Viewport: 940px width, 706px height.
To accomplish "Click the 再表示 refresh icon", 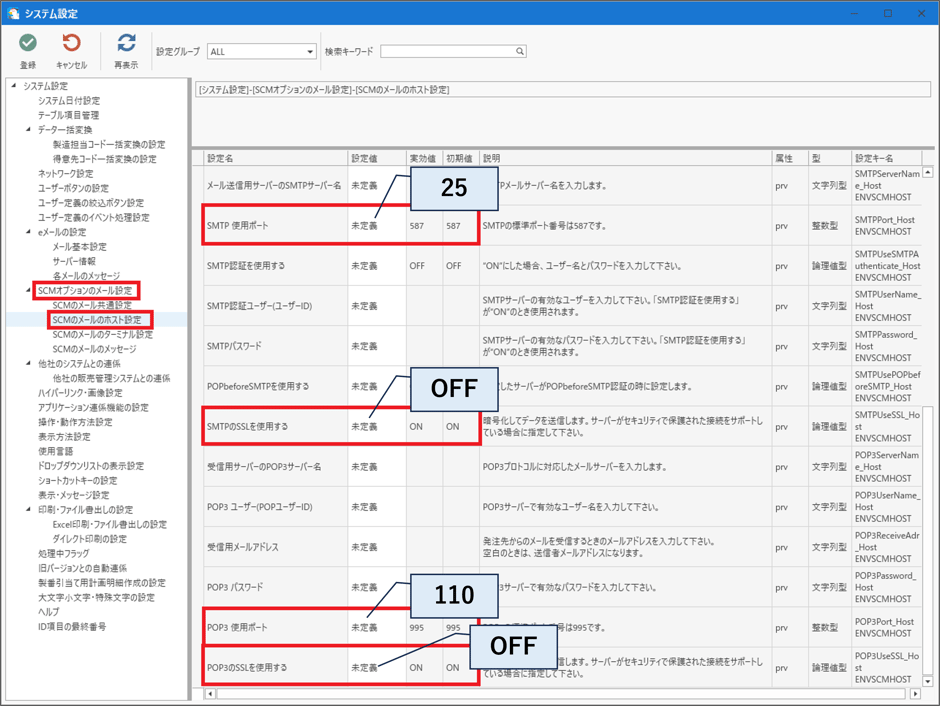I will pos(126,43).
